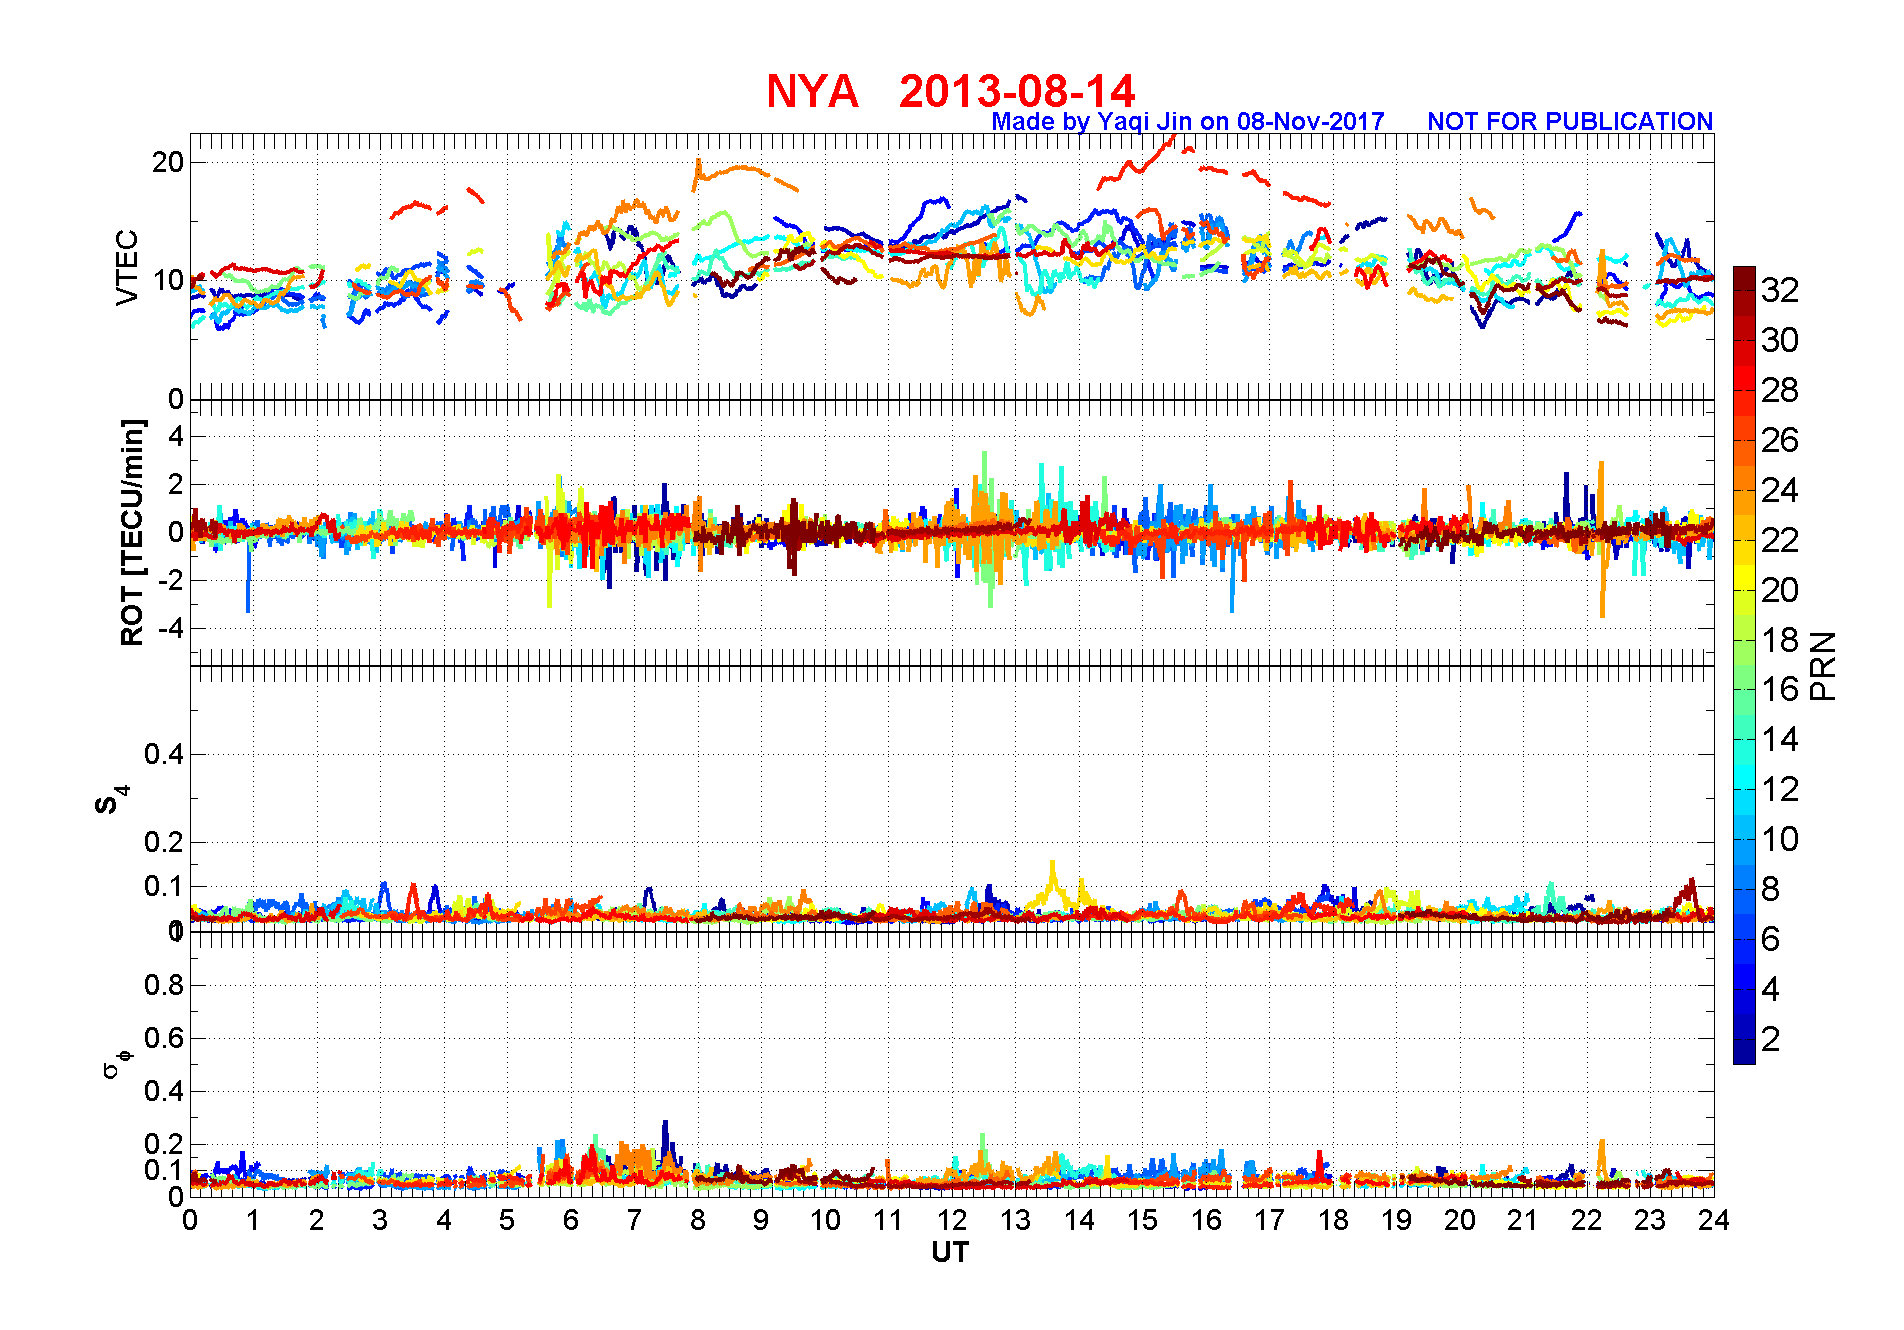This screenshot has width=1904, height=1330.
Task: Click x-axis tick label 6
Action: pyautogui.click(x=570, y=1220)
